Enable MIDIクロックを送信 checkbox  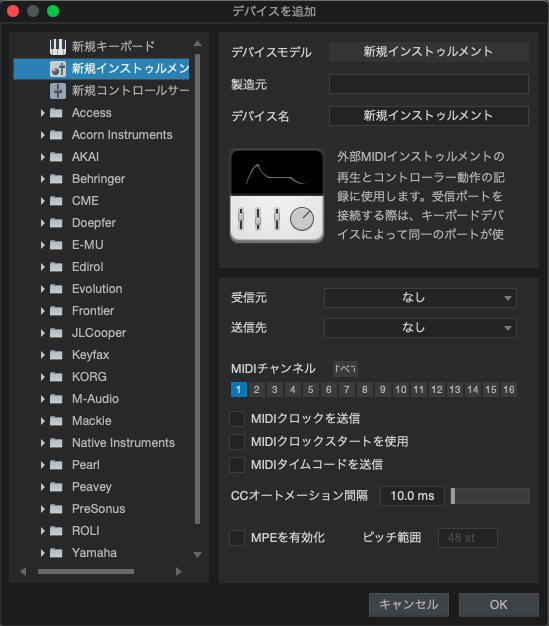237,419
